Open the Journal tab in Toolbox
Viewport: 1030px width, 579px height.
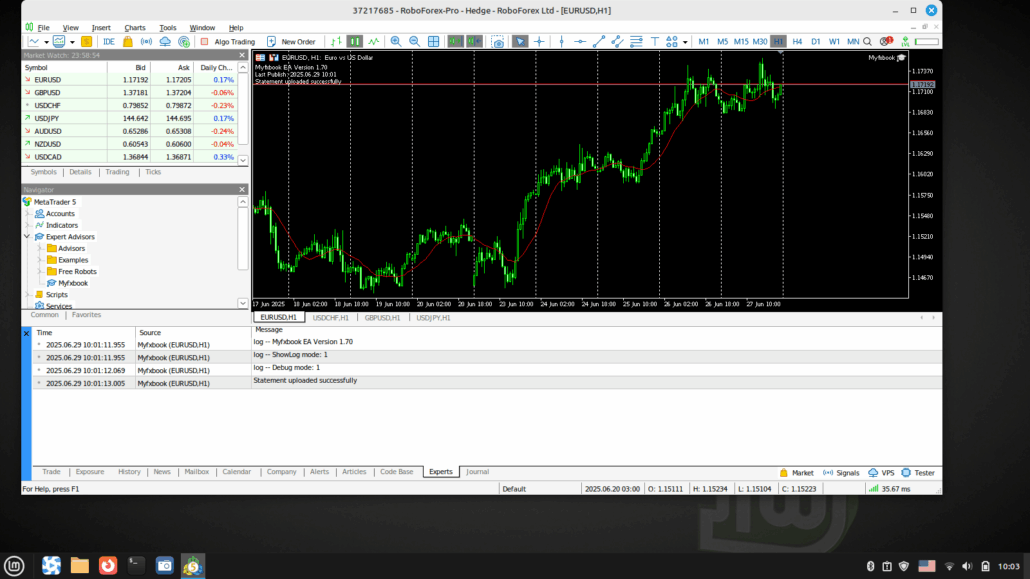[x=478, y=472]
